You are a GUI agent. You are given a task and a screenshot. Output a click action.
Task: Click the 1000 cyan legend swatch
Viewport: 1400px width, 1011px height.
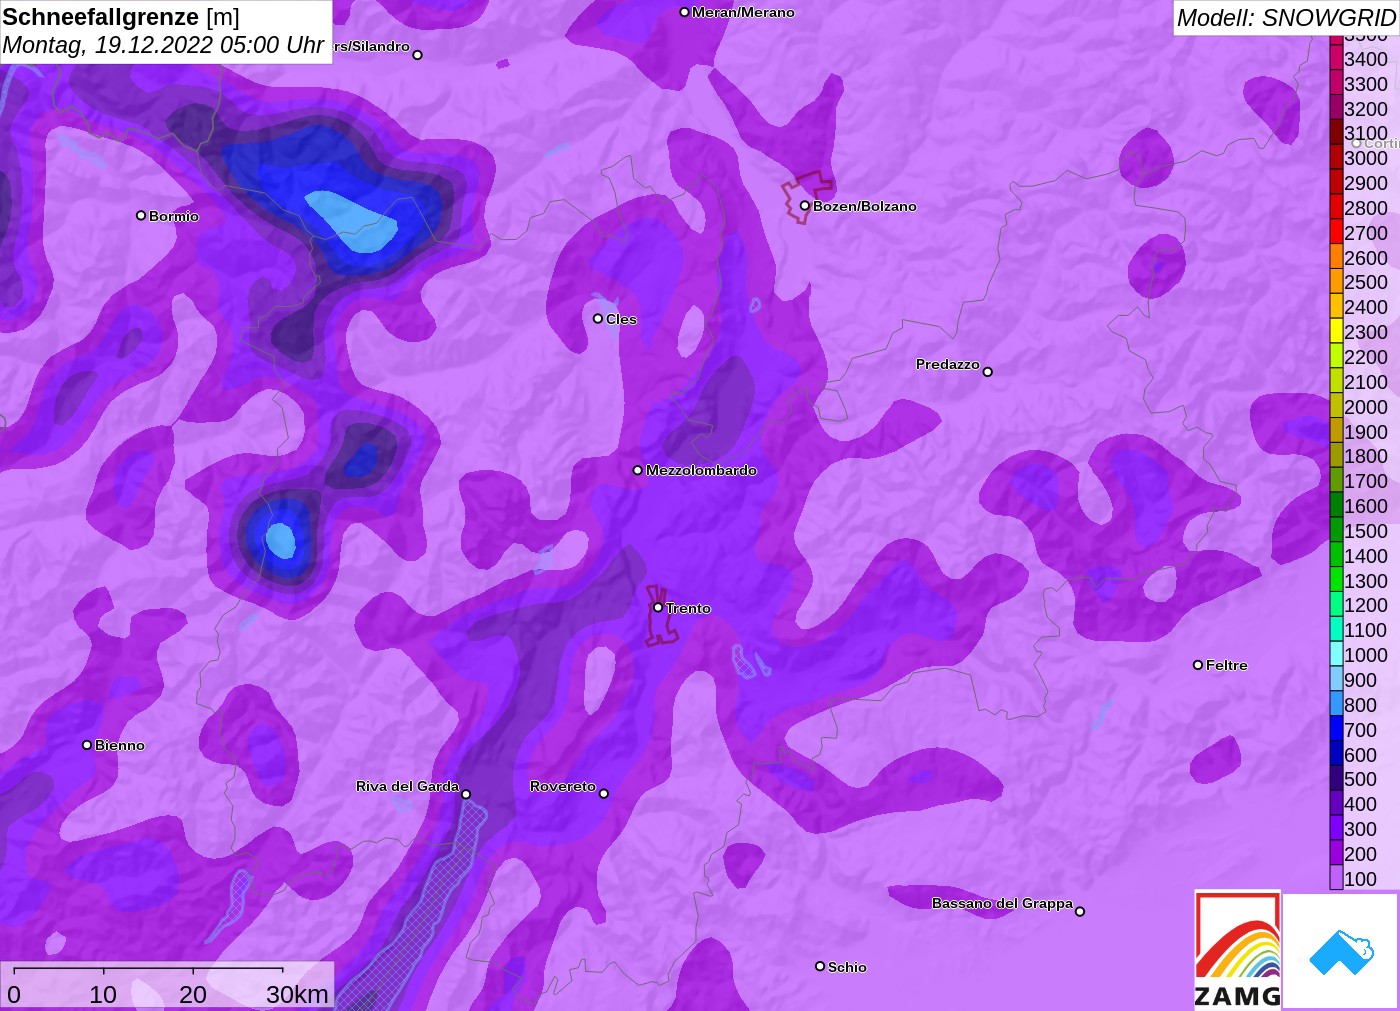point(1336,654)
